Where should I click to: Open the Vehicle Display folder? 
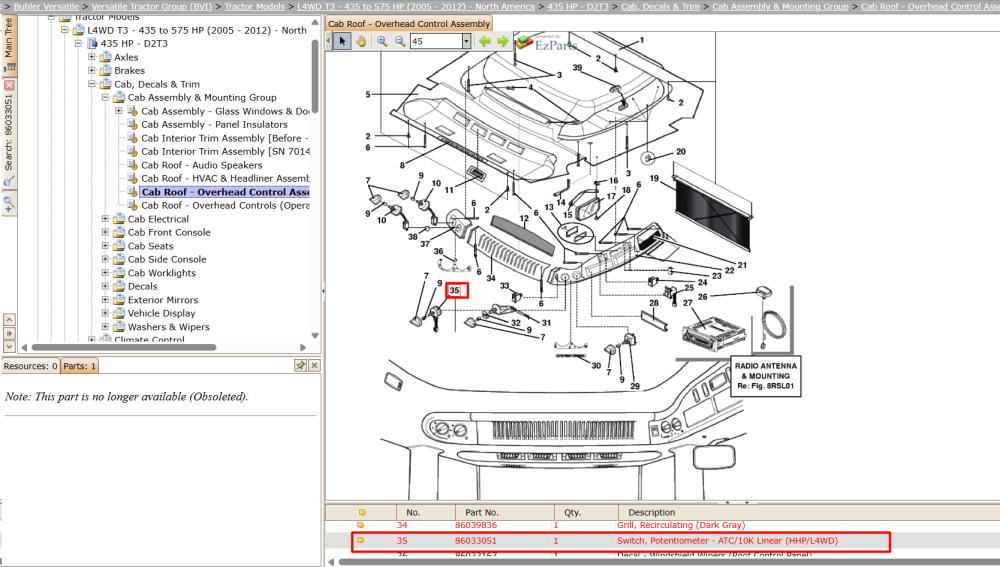[161, 313]
